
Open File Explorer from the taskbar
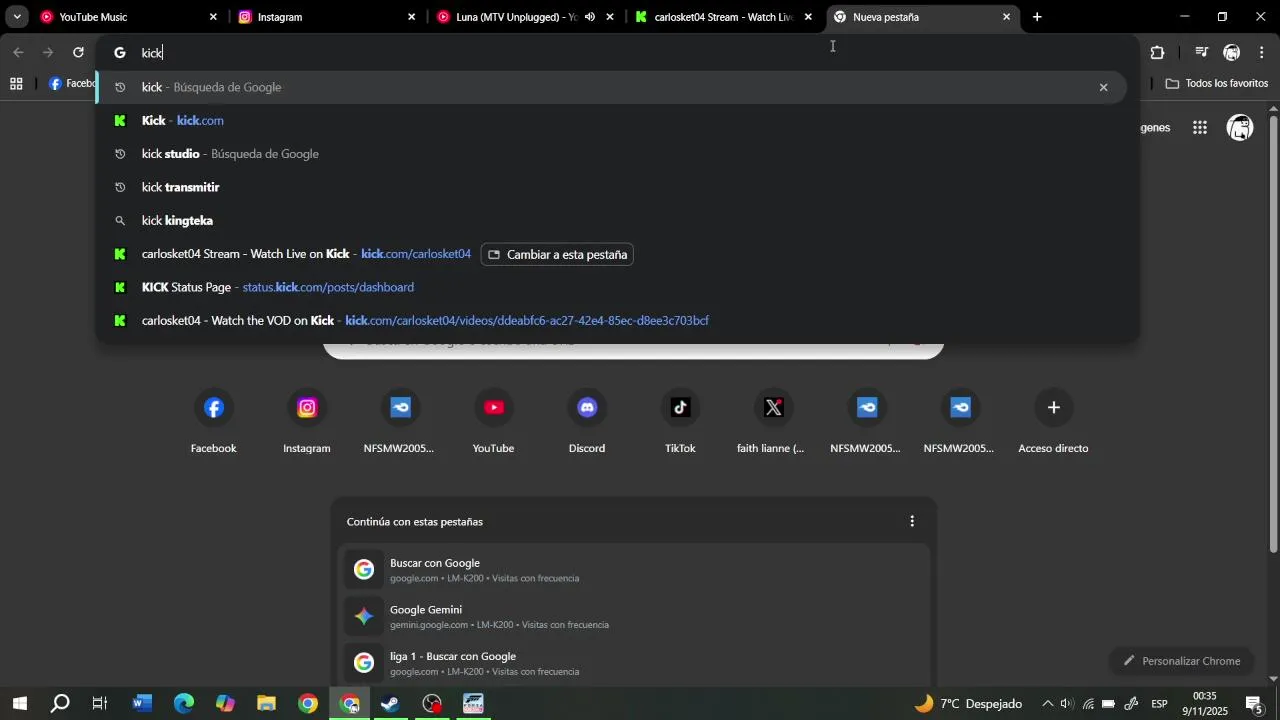266,704
